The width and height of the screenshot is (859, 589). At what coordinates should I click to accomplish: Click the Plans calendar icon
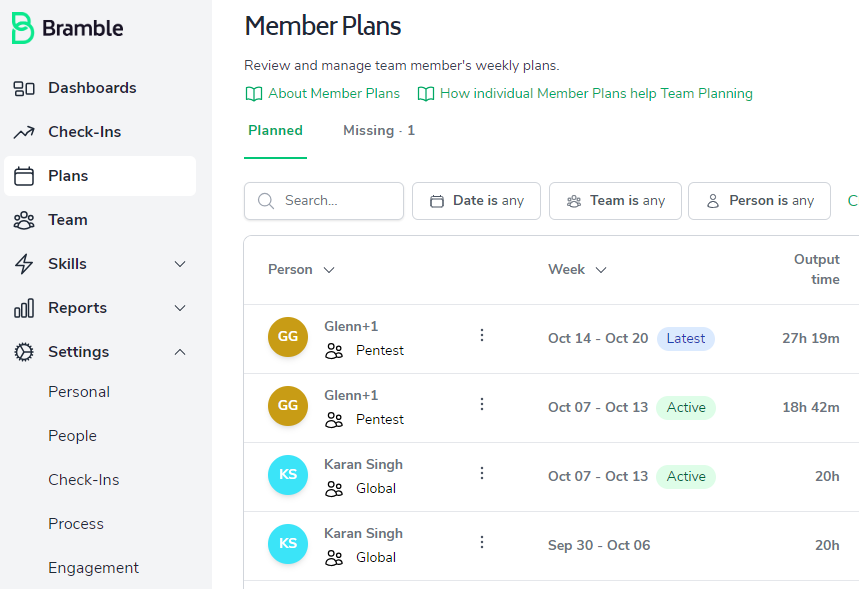24,176
